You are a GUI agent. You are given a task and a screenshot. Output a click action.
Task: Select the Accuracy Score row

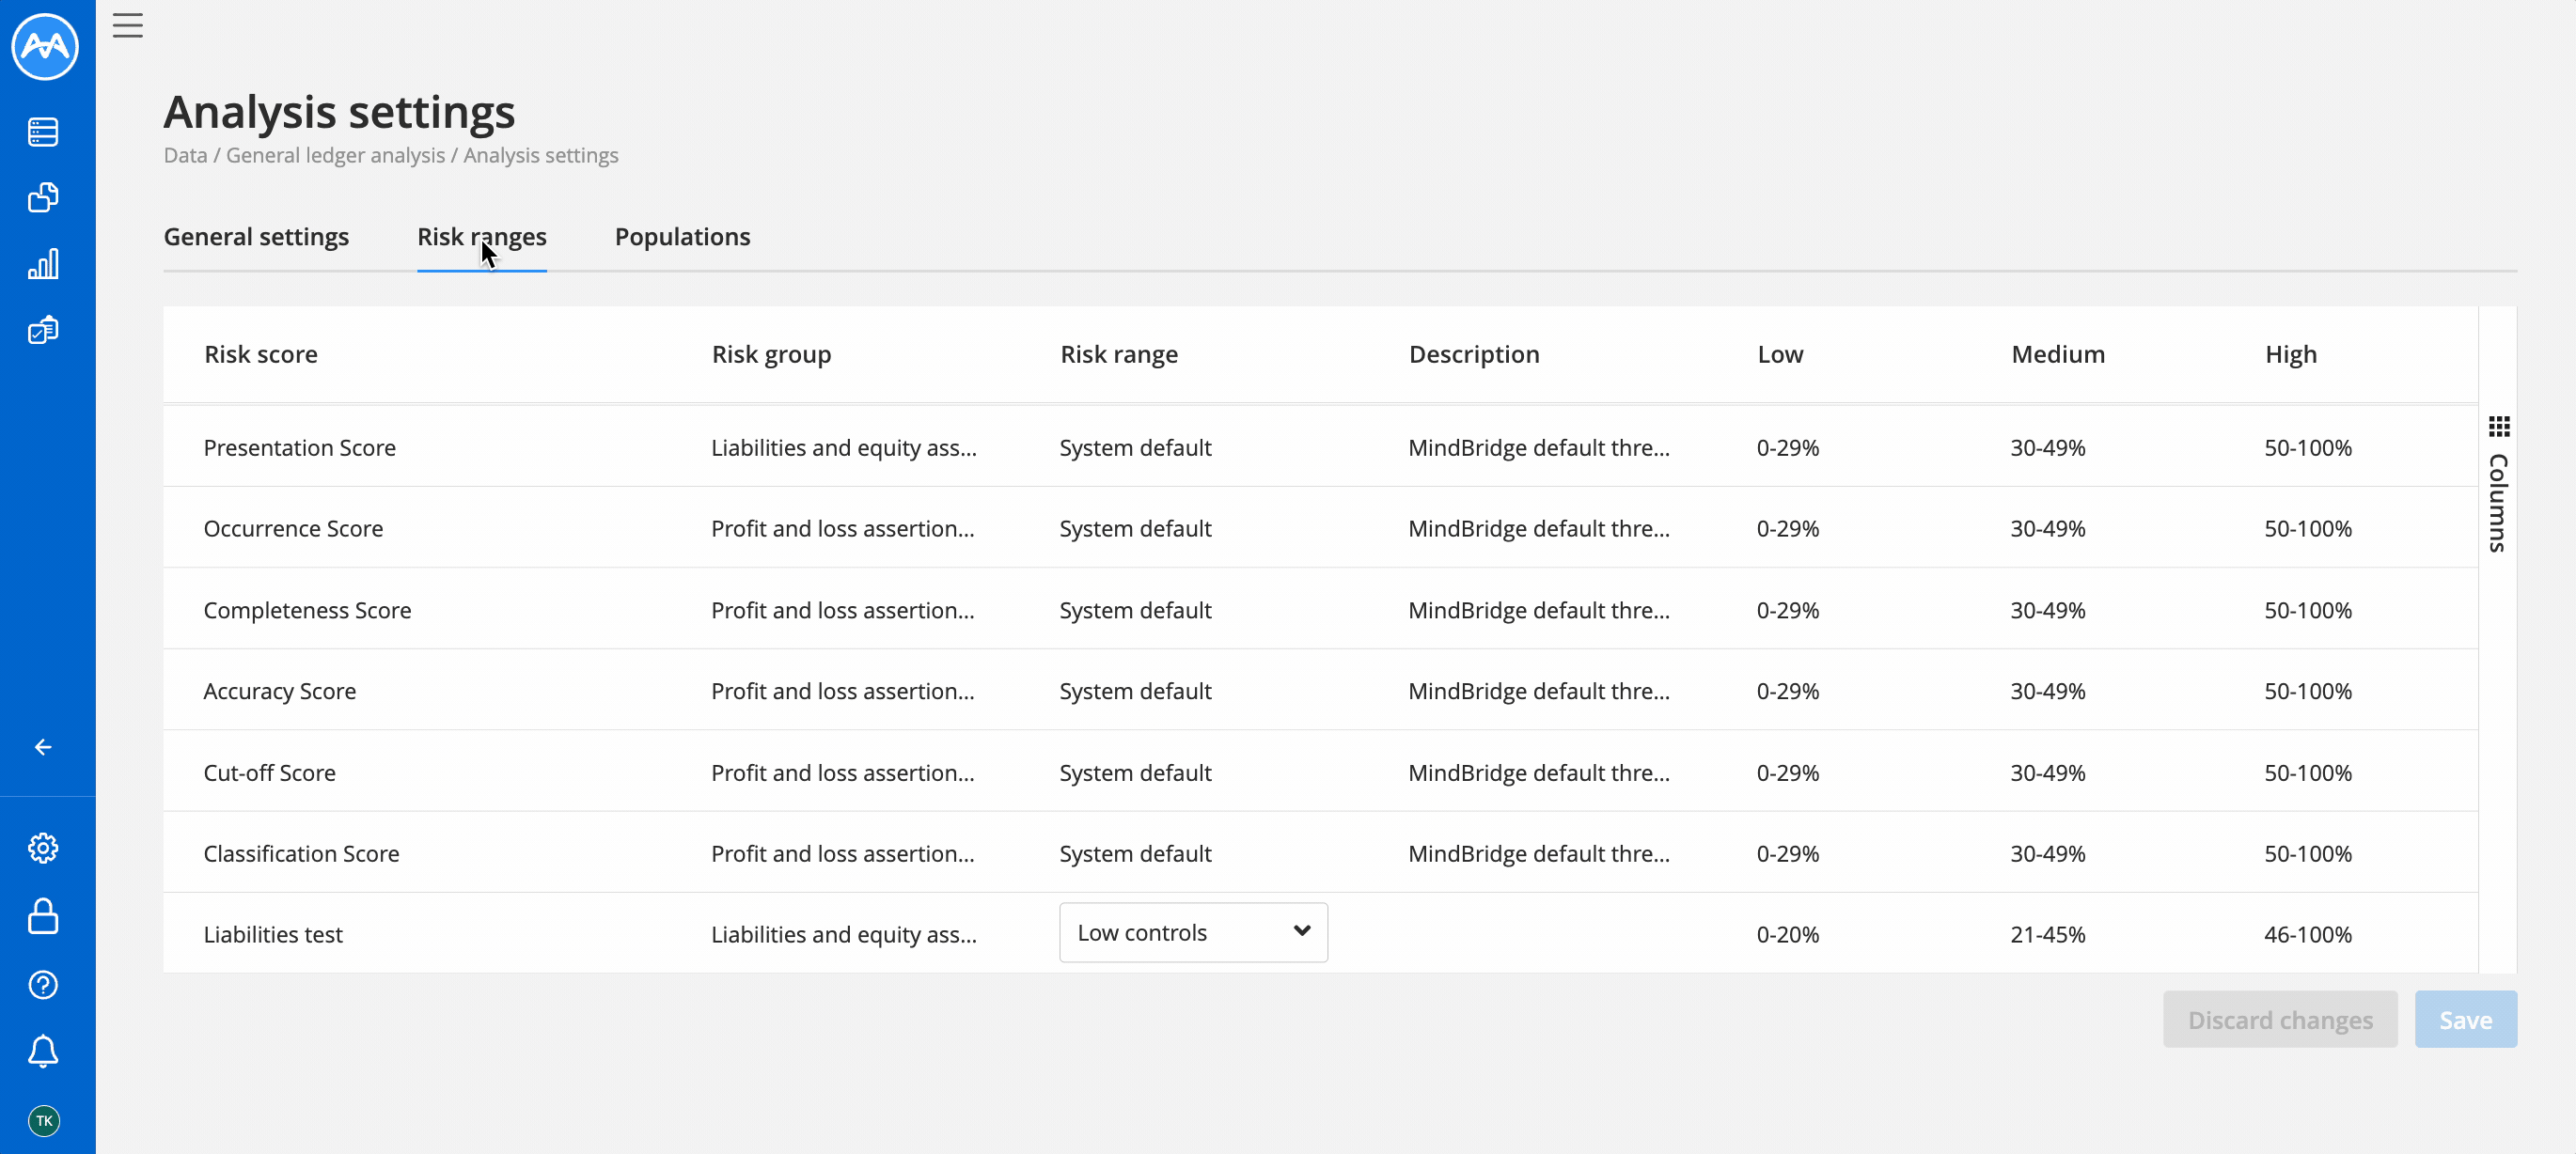click(x=1320, y=690)
